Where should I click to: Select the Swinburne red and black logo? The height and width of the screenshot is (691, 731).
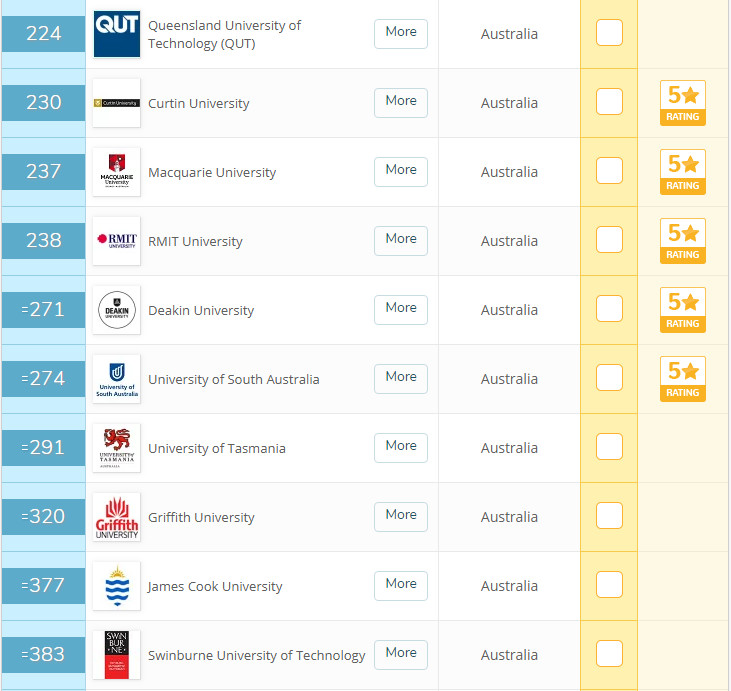(117, 655)
